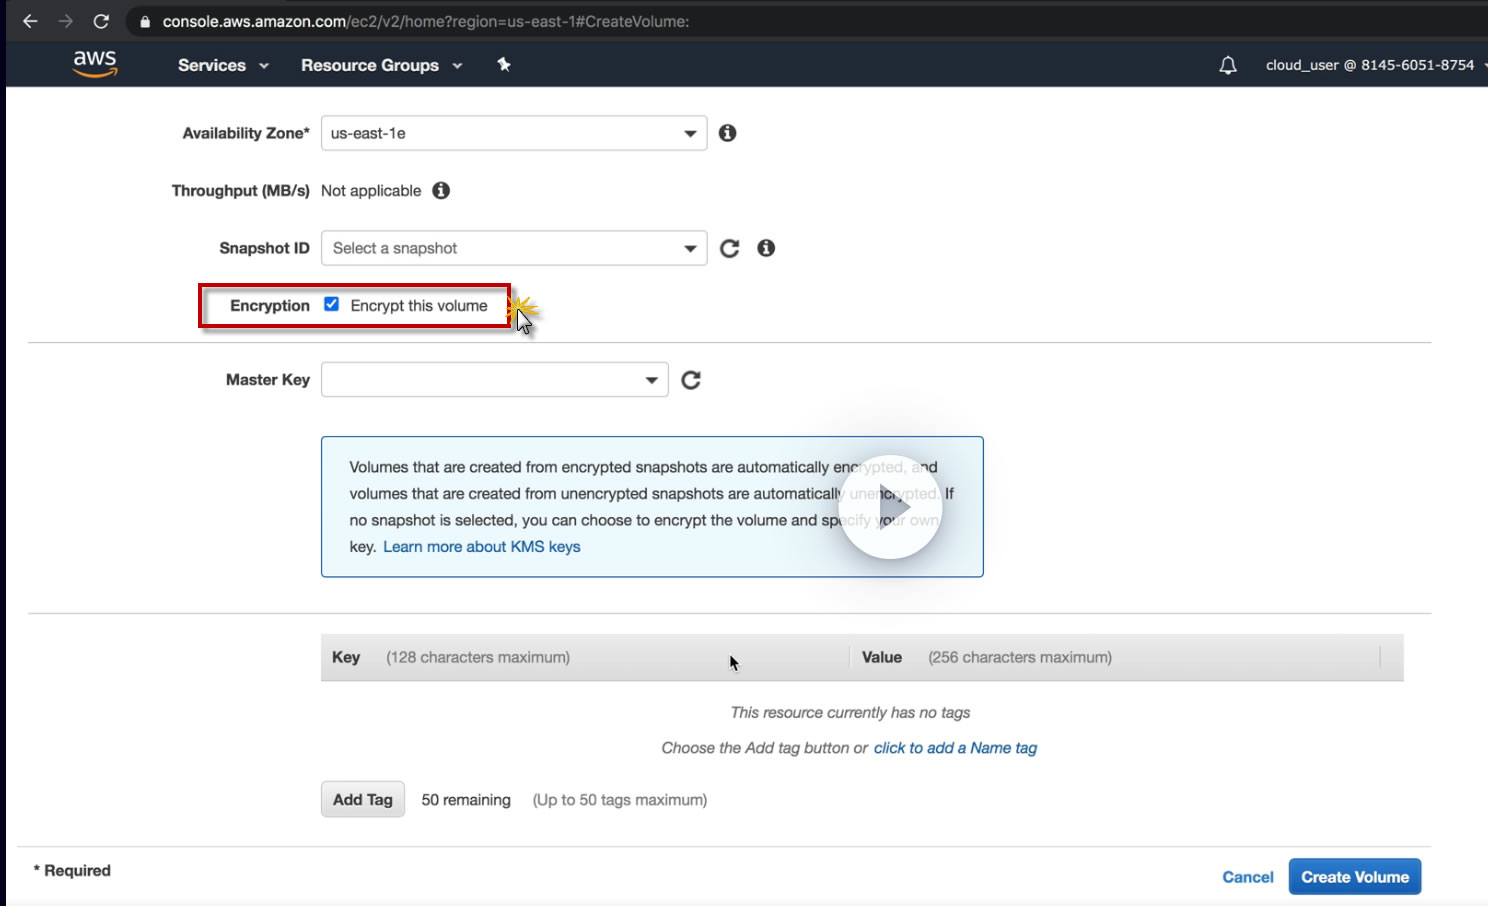Open the Availability Zone dropdown

point(513,133)
